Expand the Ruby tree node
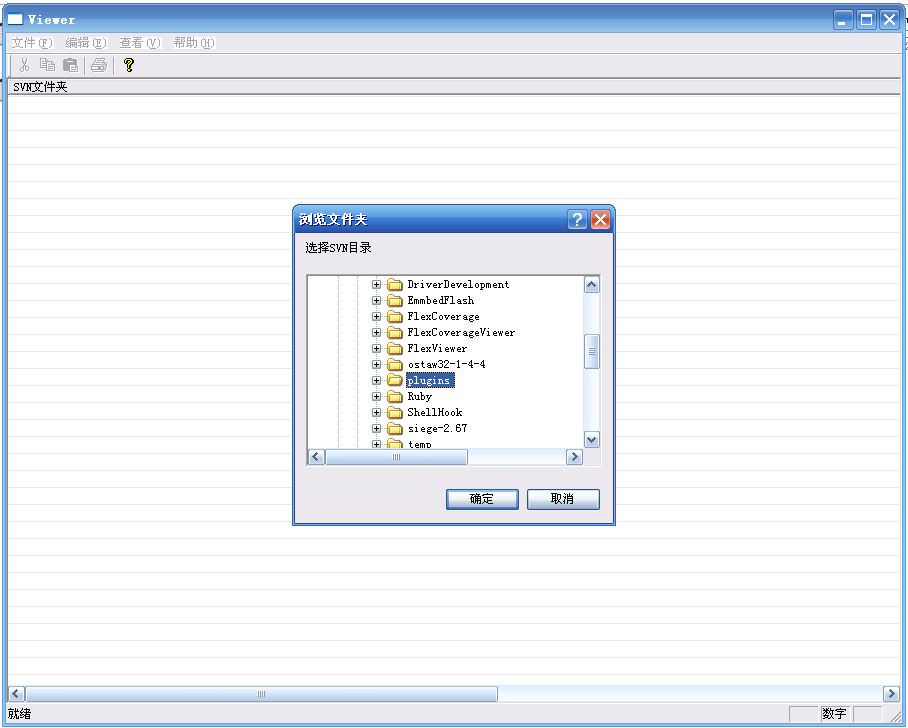 point(376,397)
